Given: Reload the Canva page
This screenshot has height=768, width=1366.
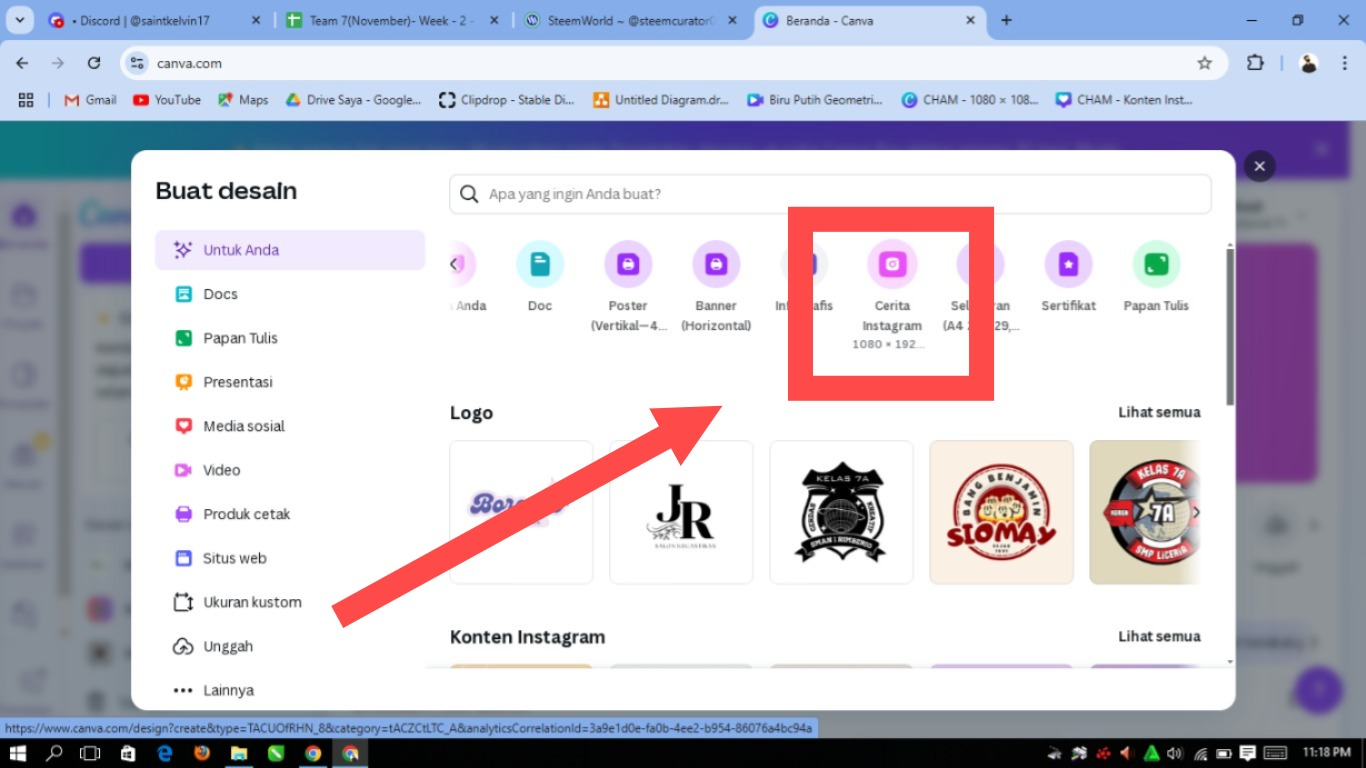Looking at the screenshot, I should pos(94,63).
